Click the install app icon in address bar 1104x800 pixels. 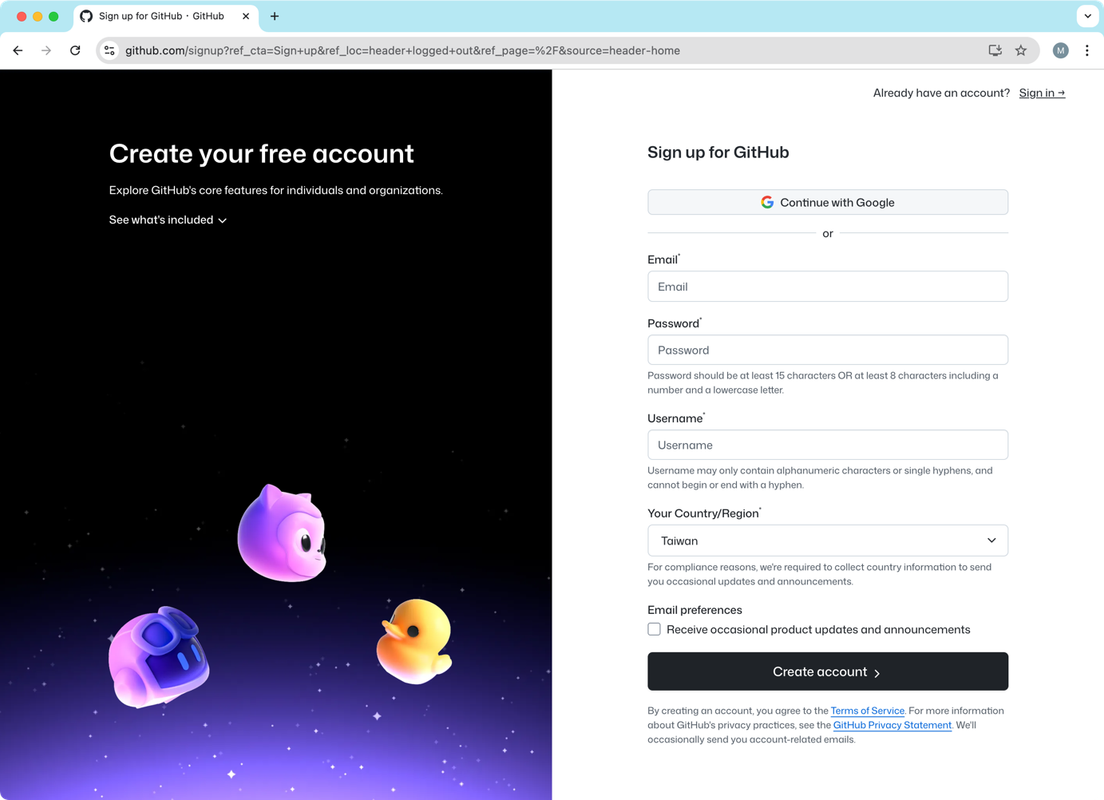pos(995,51)
